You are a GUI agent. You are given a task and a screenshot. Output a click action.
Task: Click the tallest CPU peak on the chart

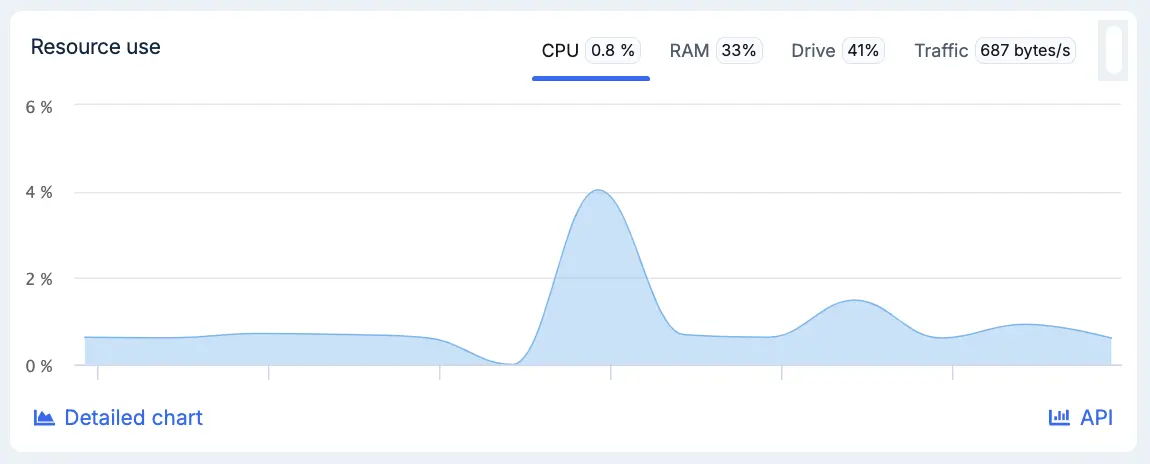[x=598, y=191]
